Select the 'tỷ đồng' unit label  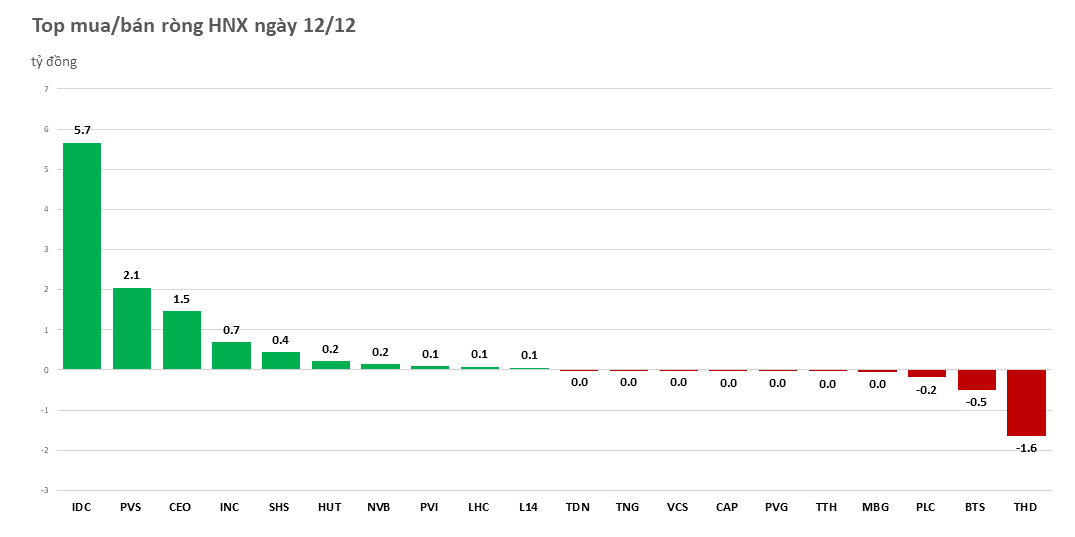click(54, 62)
